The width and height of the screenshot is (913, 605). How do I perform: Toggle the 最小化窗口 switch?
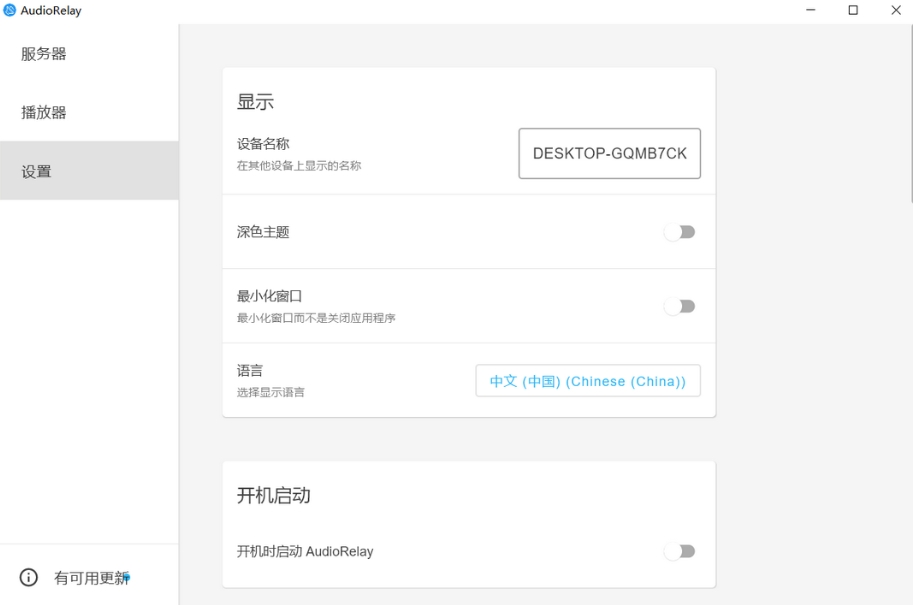pos(680,306)
